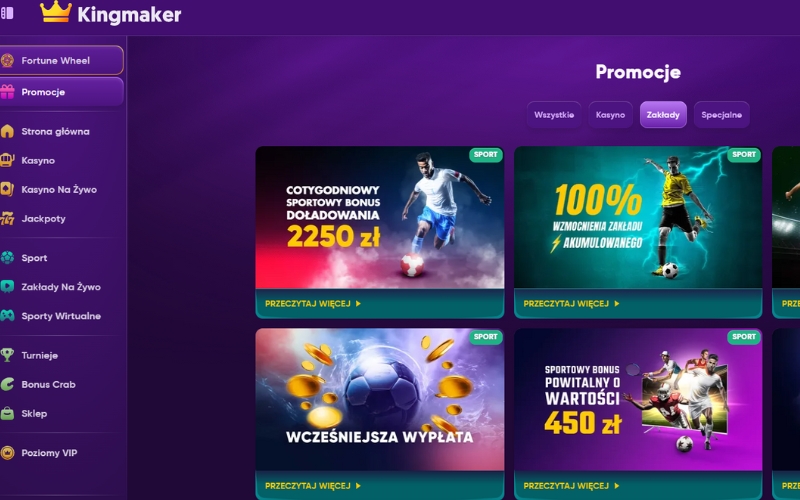The width and height of the screenshot is (800, 500).
Task: Read more about 2250 zł weekly bonus
Action: (313, 304)
